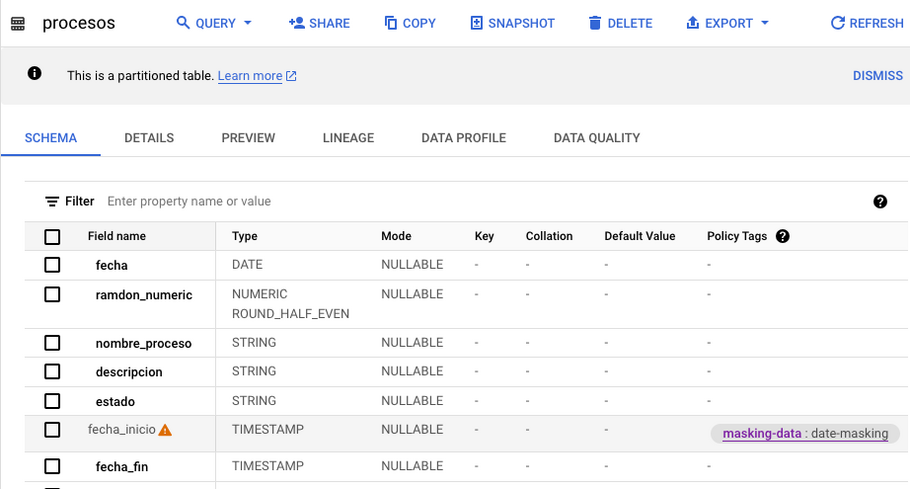Click the Share person-add icon

tap(297, 23)
